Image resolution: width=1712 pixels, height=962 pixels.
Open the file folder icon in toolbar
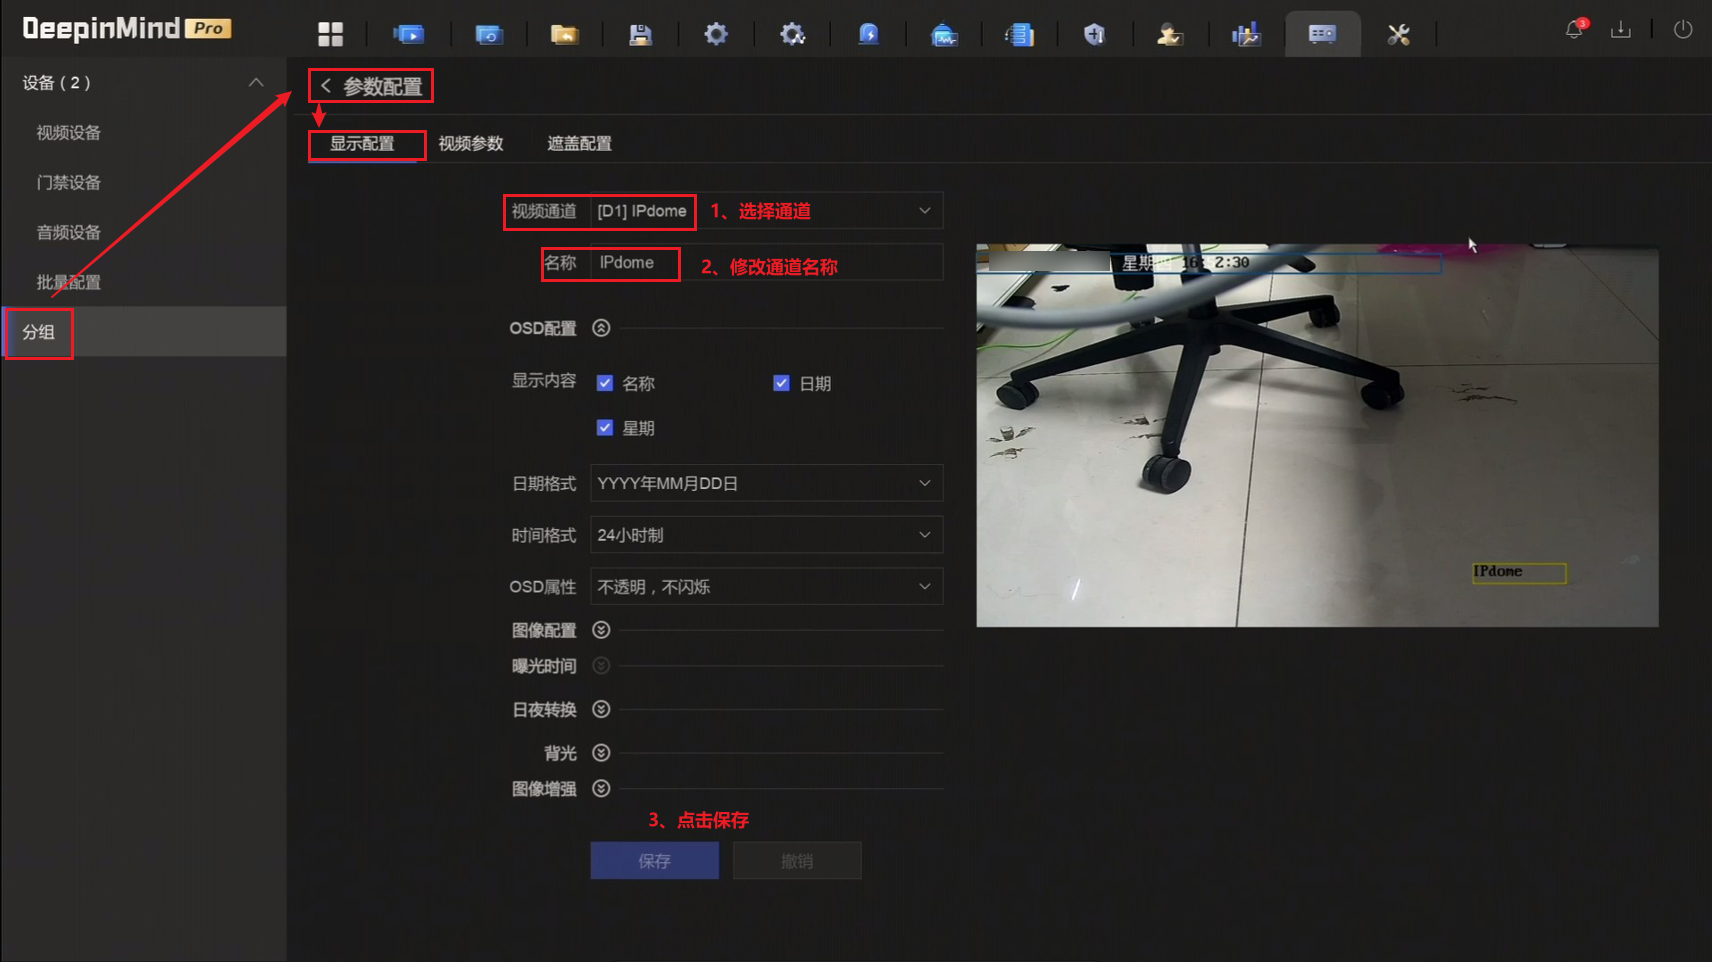point(564,34)
